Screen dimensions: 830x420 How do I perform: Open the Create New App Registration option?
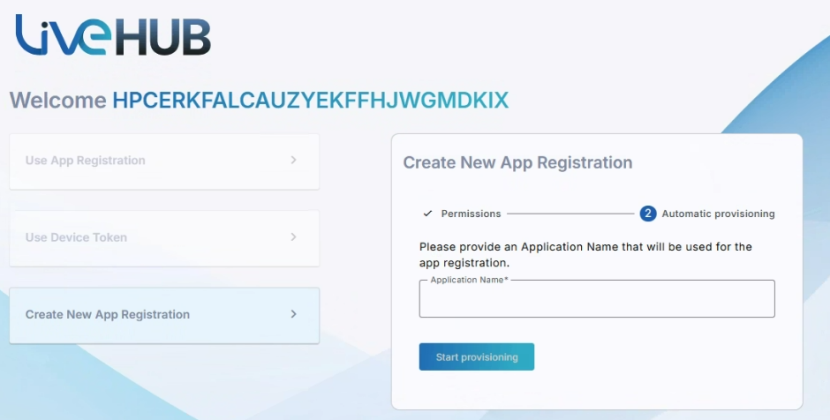[164, 315]
